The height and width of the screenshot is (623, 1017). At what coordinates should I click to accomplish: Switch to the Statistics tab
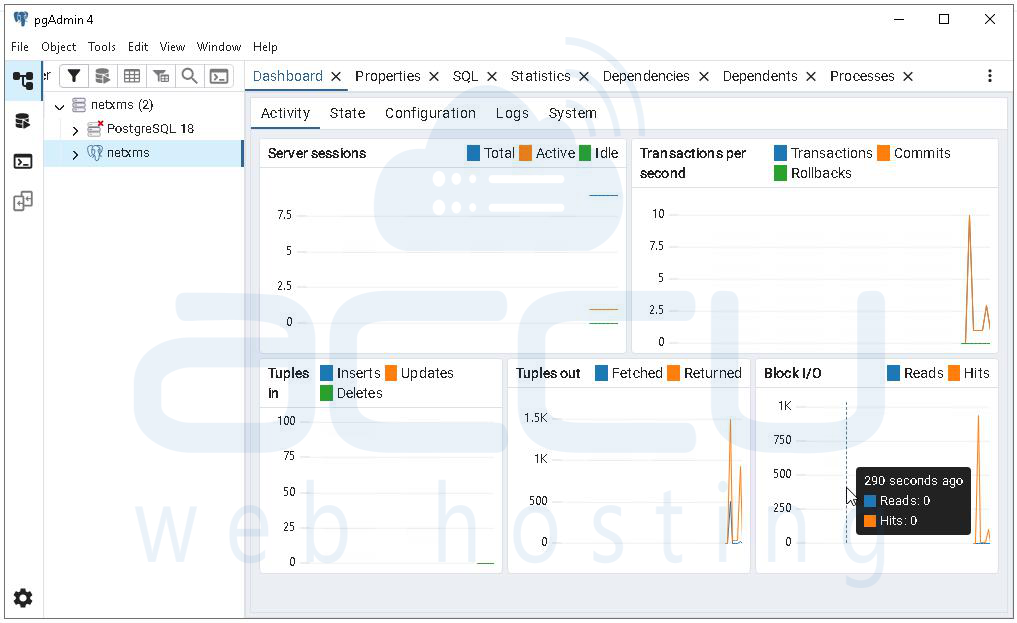[540, 76]
